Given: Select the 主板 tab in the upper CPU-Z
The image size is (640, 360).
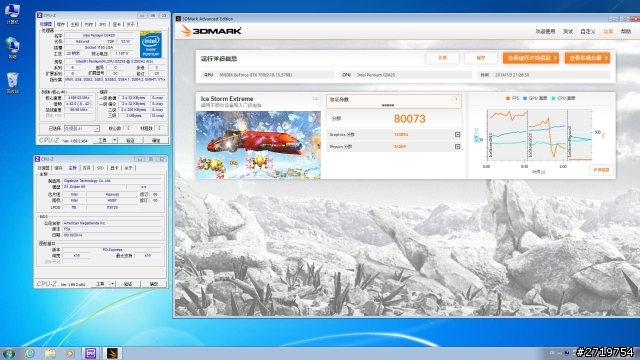Looking at the screenshot, I should [x=75, y=24].
